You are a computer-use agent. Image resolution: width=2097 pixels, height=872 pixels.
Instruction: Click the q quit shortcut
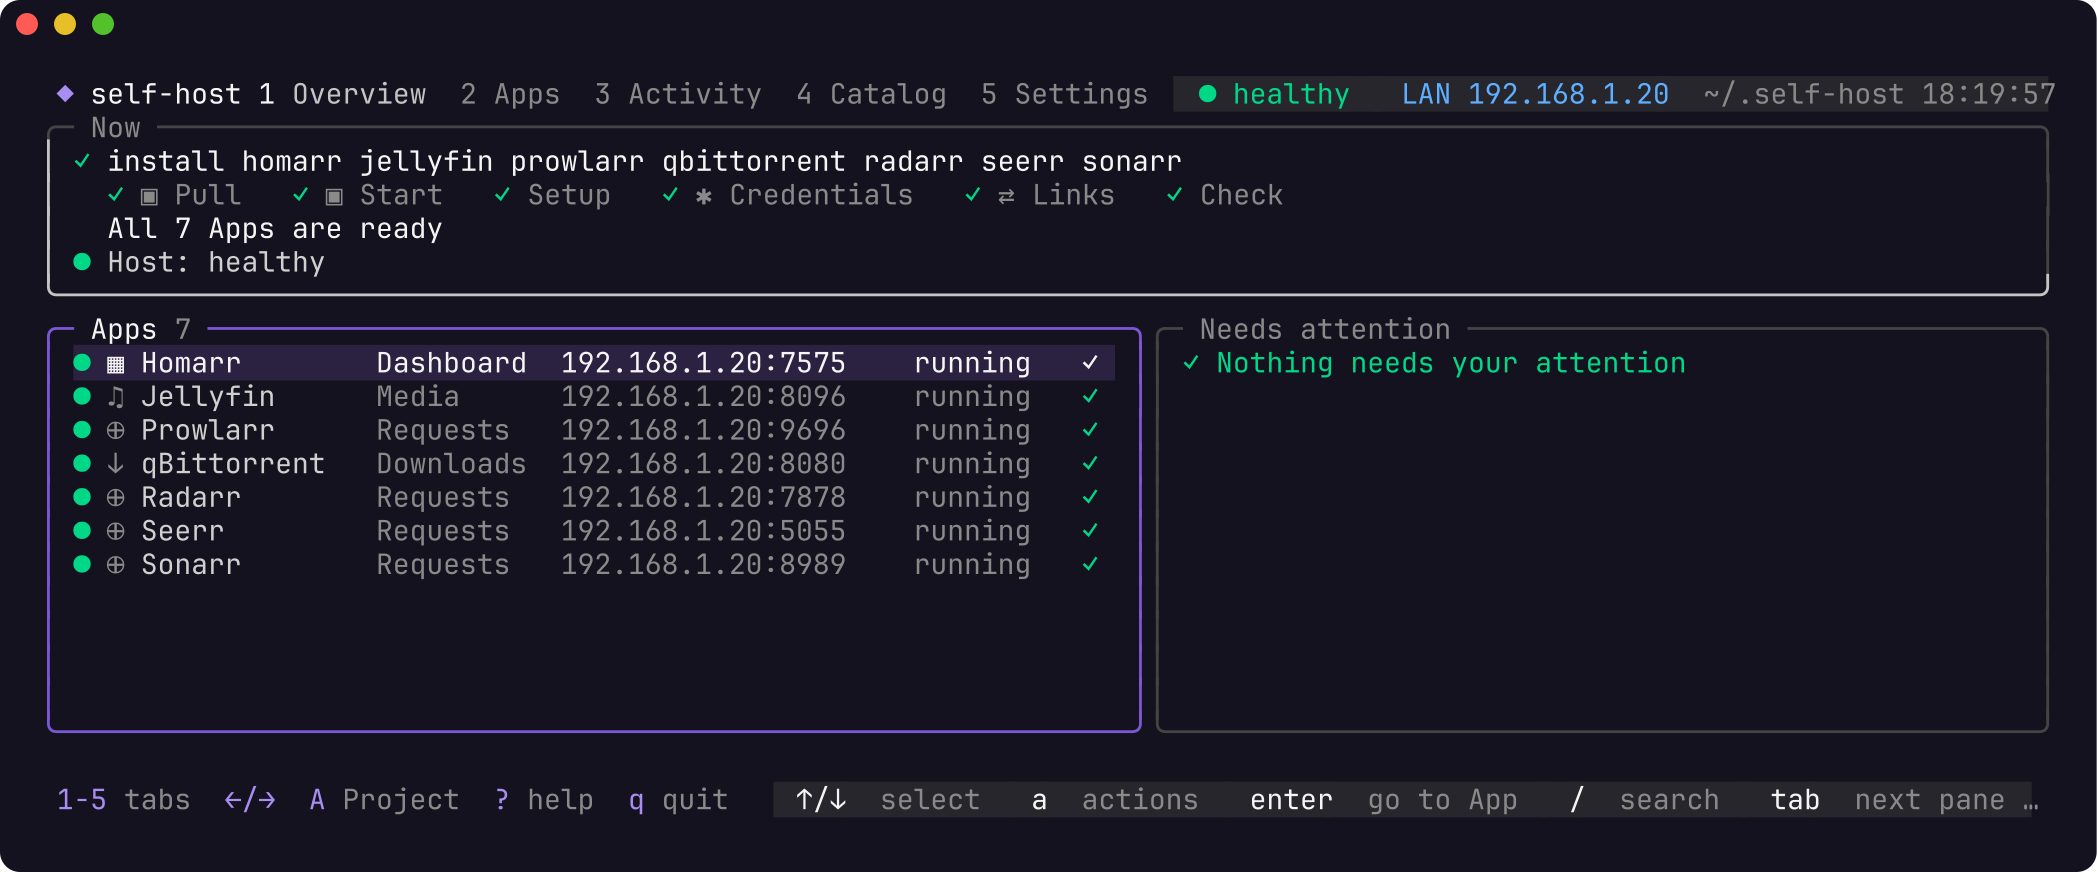click(x=678, y=800)
